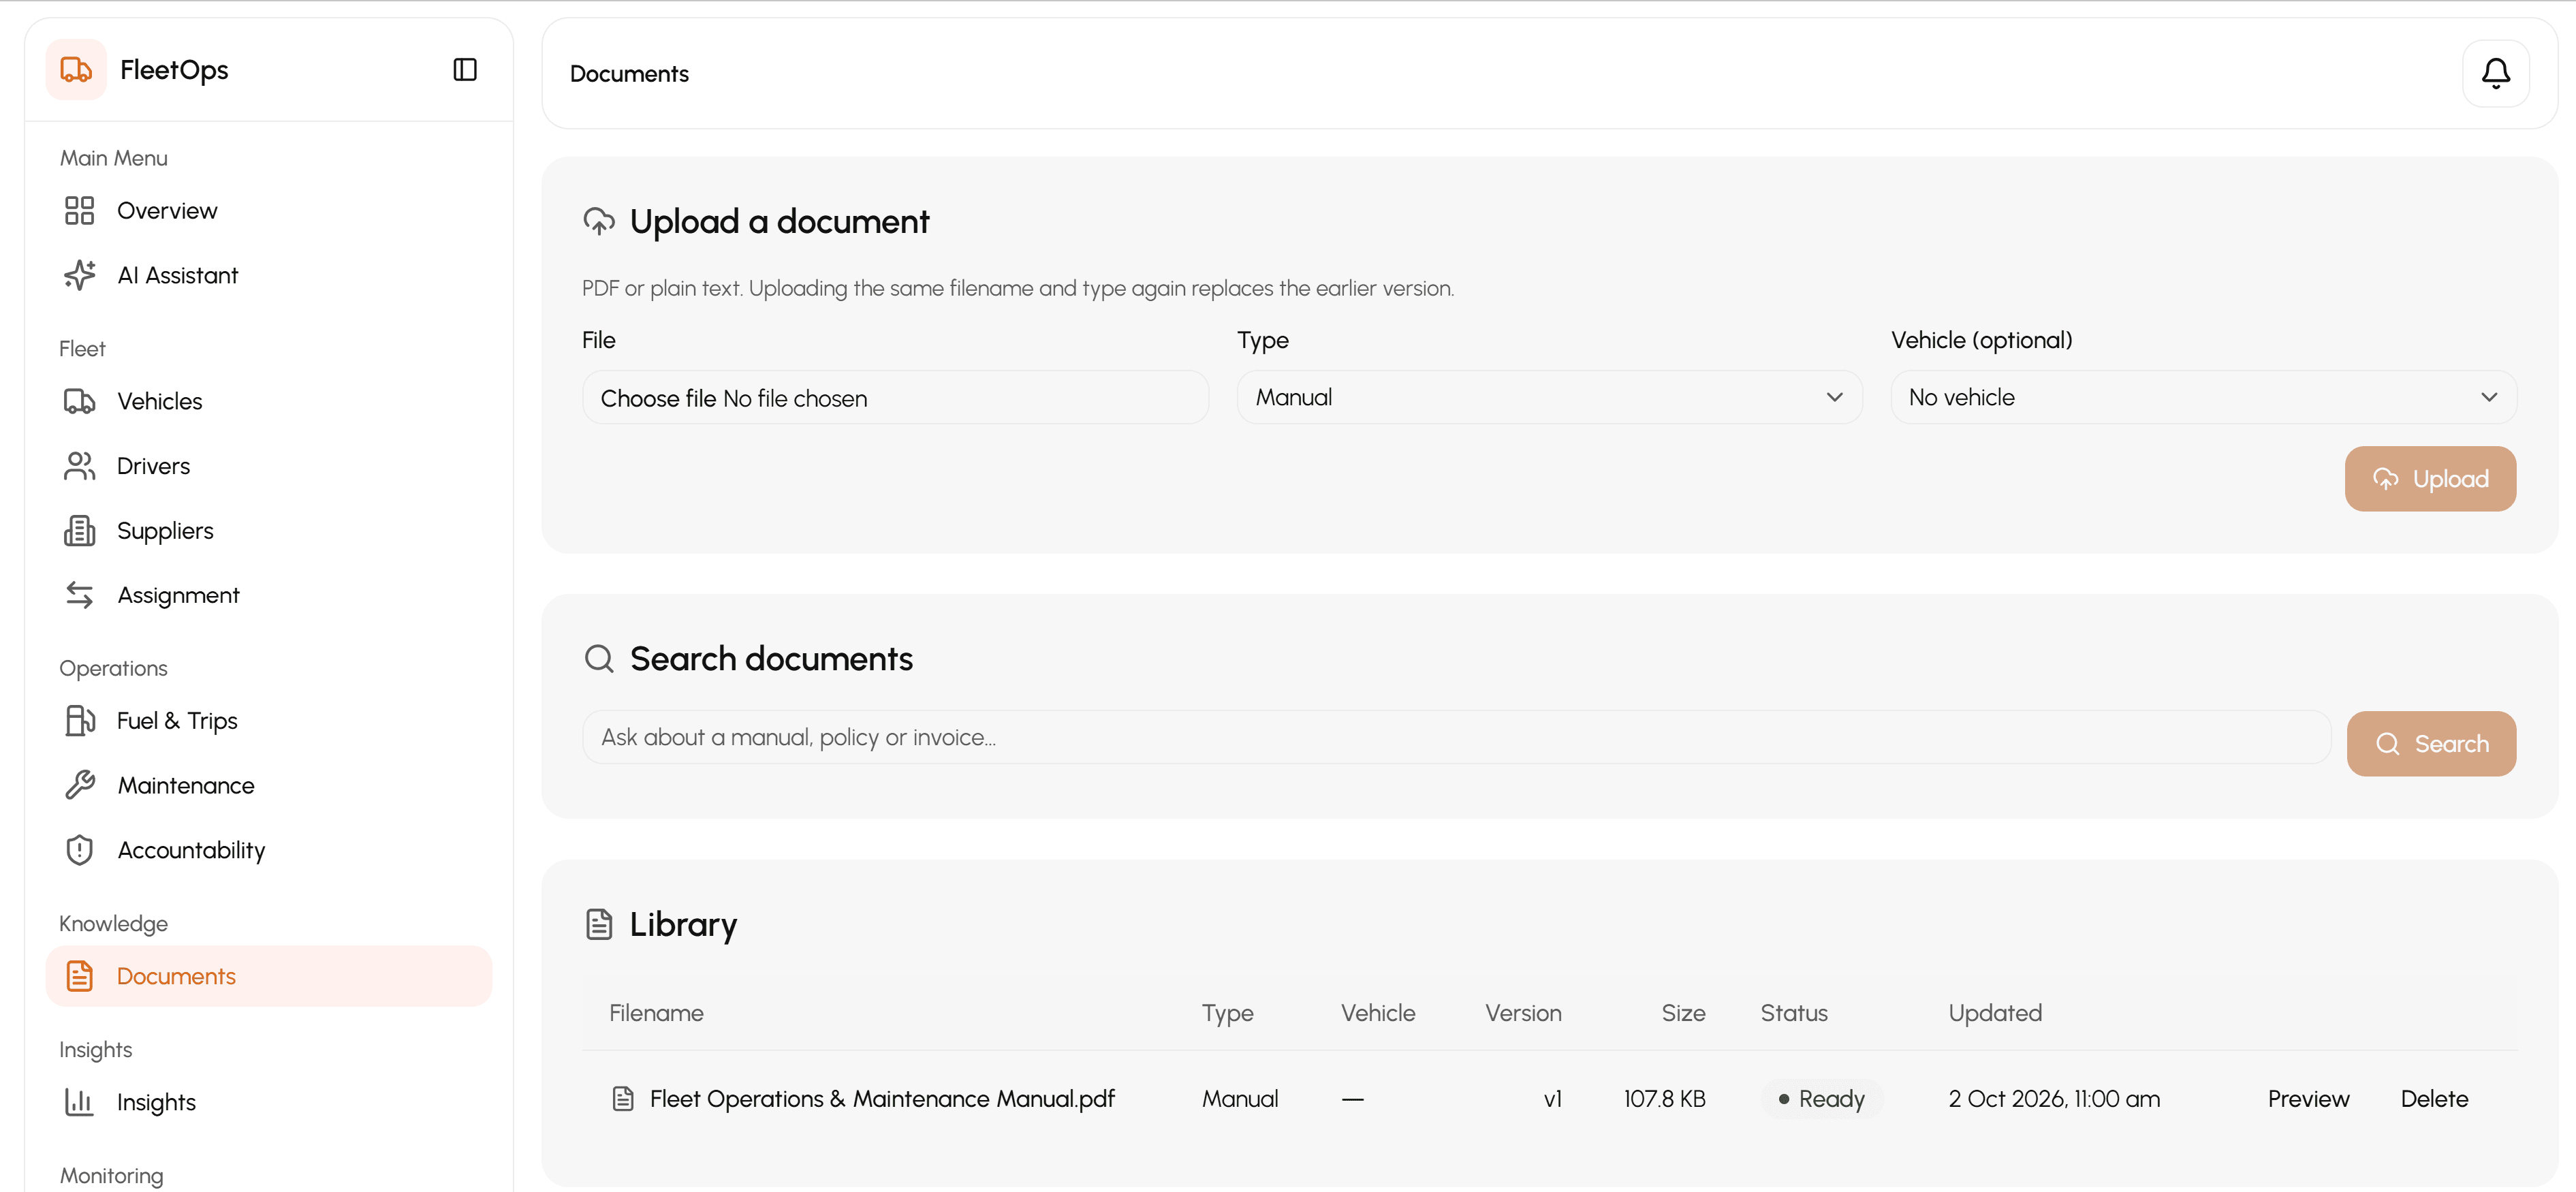Click the 107.8 KB size value
2576x1192 pixels.
point(1664,1099)
